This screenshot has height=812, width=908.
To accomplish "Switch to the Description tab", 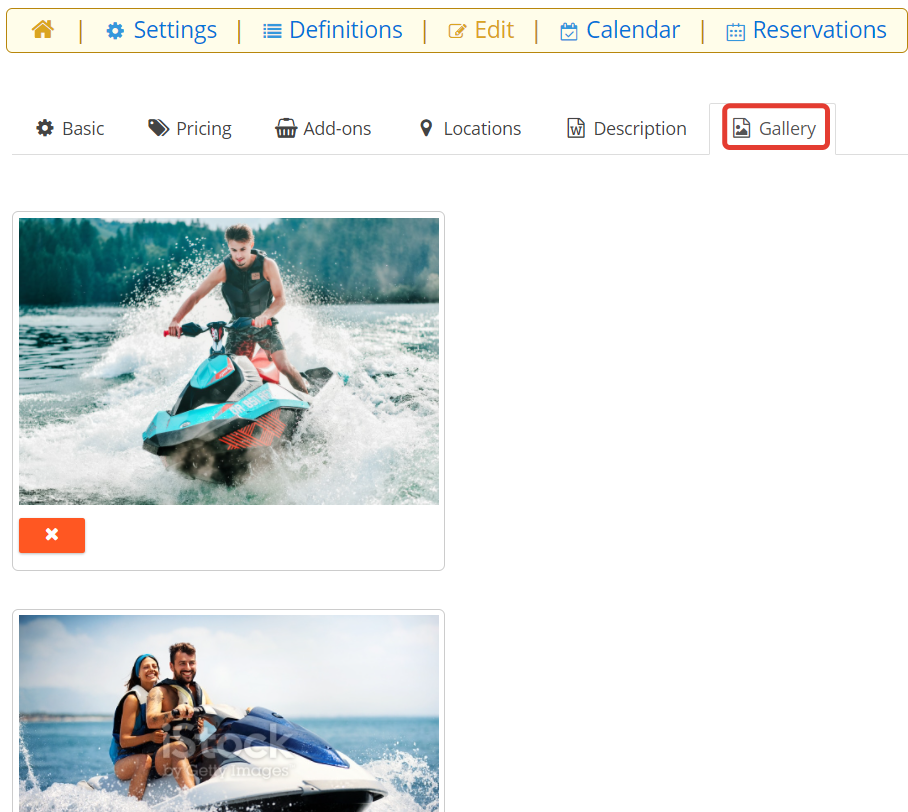I will point(627,129).
